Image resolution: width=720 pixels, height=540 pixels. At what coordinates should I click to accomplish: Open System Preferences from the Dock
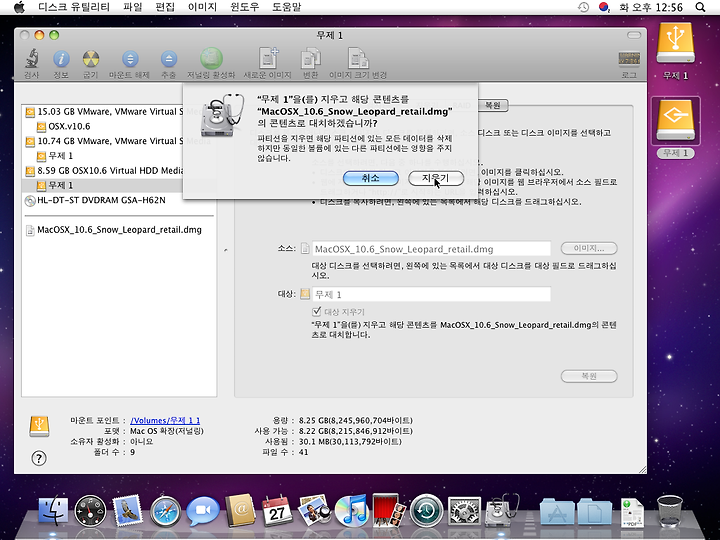coord(464,511)
